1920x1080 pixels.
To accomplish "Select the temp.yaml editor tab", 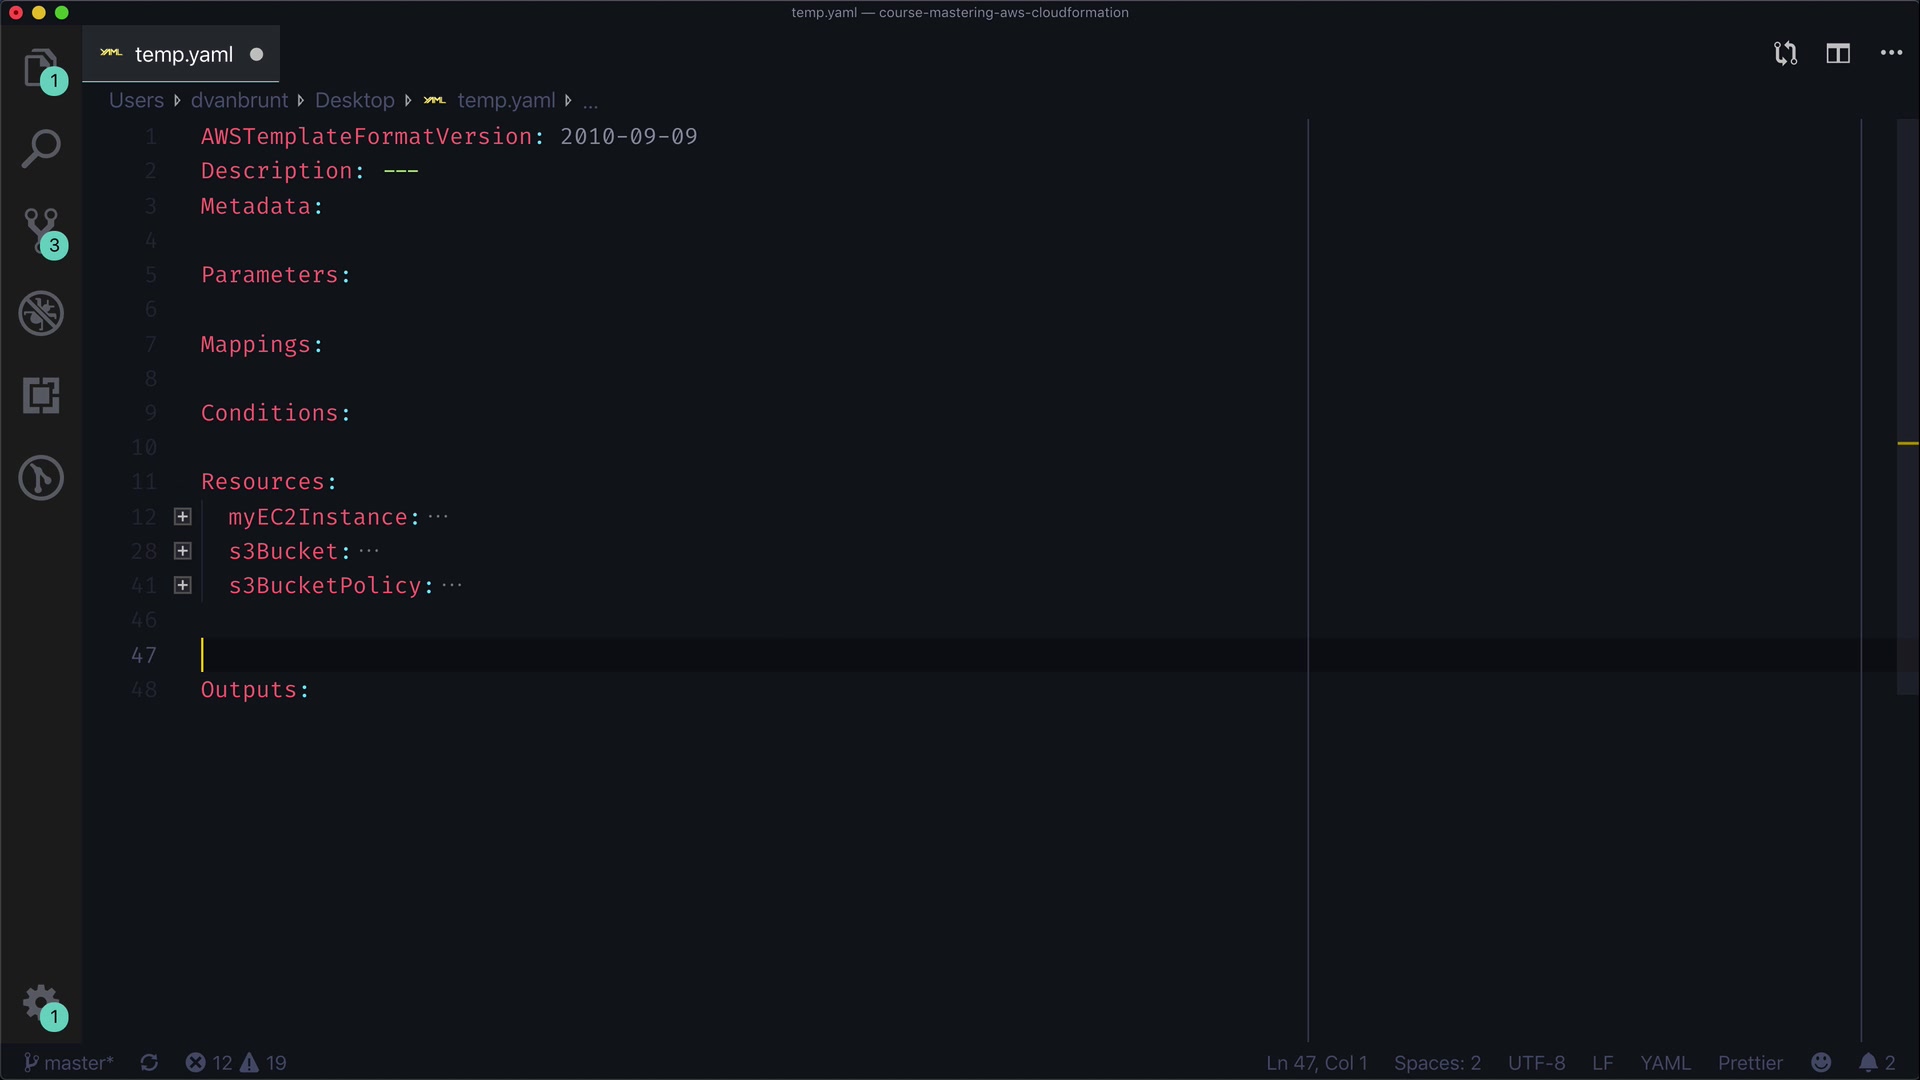I will (x=183, y=55).
